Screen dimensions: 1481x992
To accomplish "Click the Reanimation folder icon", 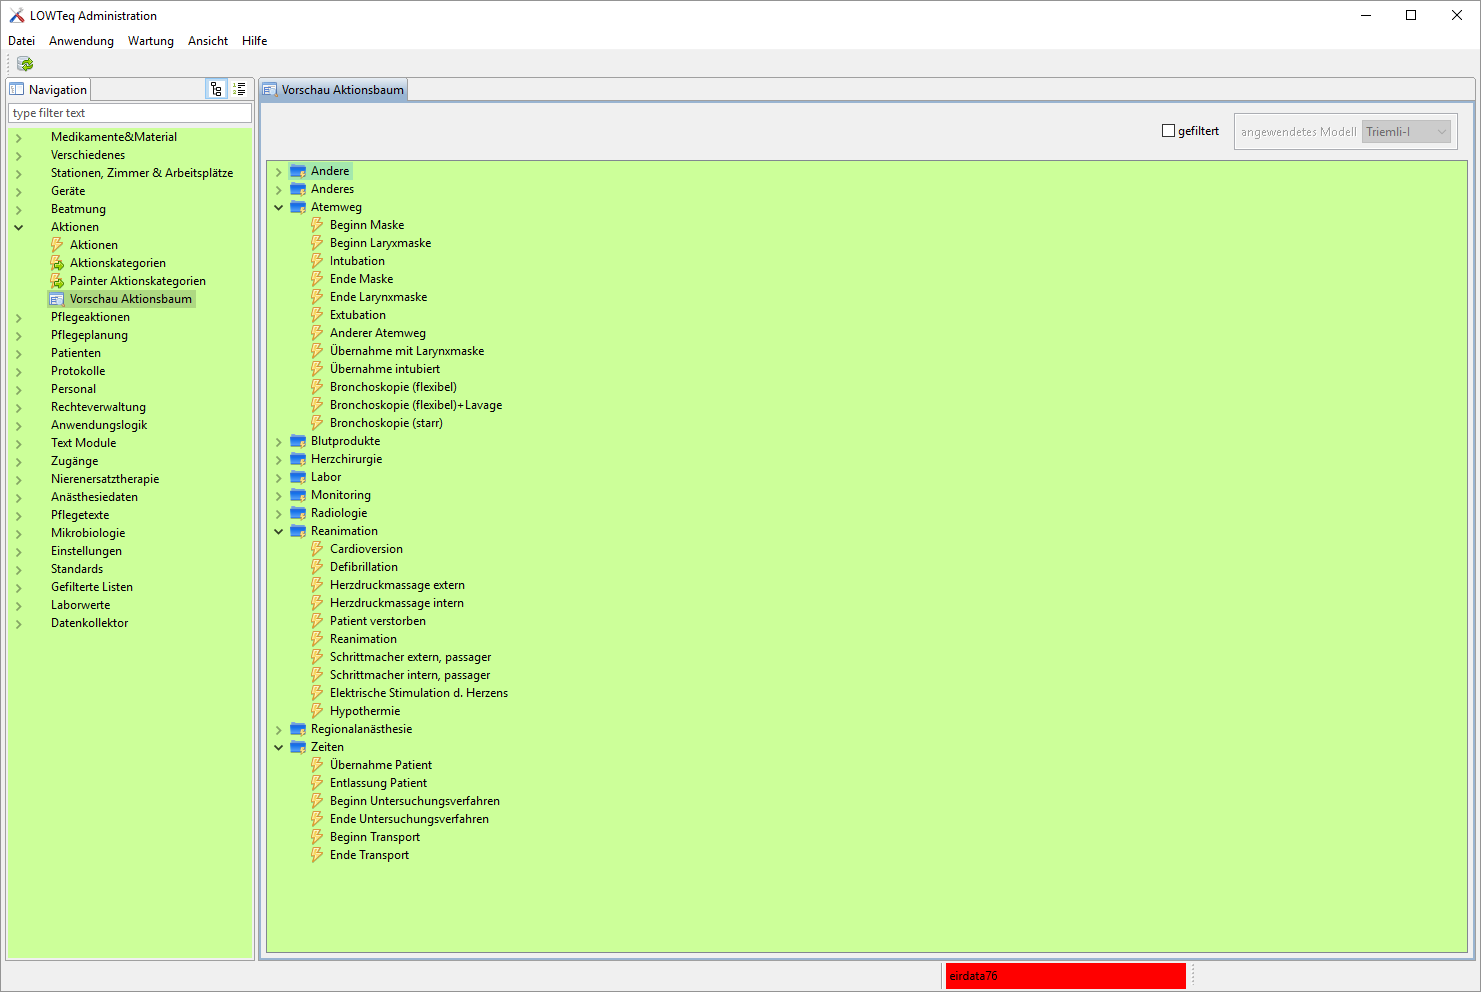I will tap(298, 531).
